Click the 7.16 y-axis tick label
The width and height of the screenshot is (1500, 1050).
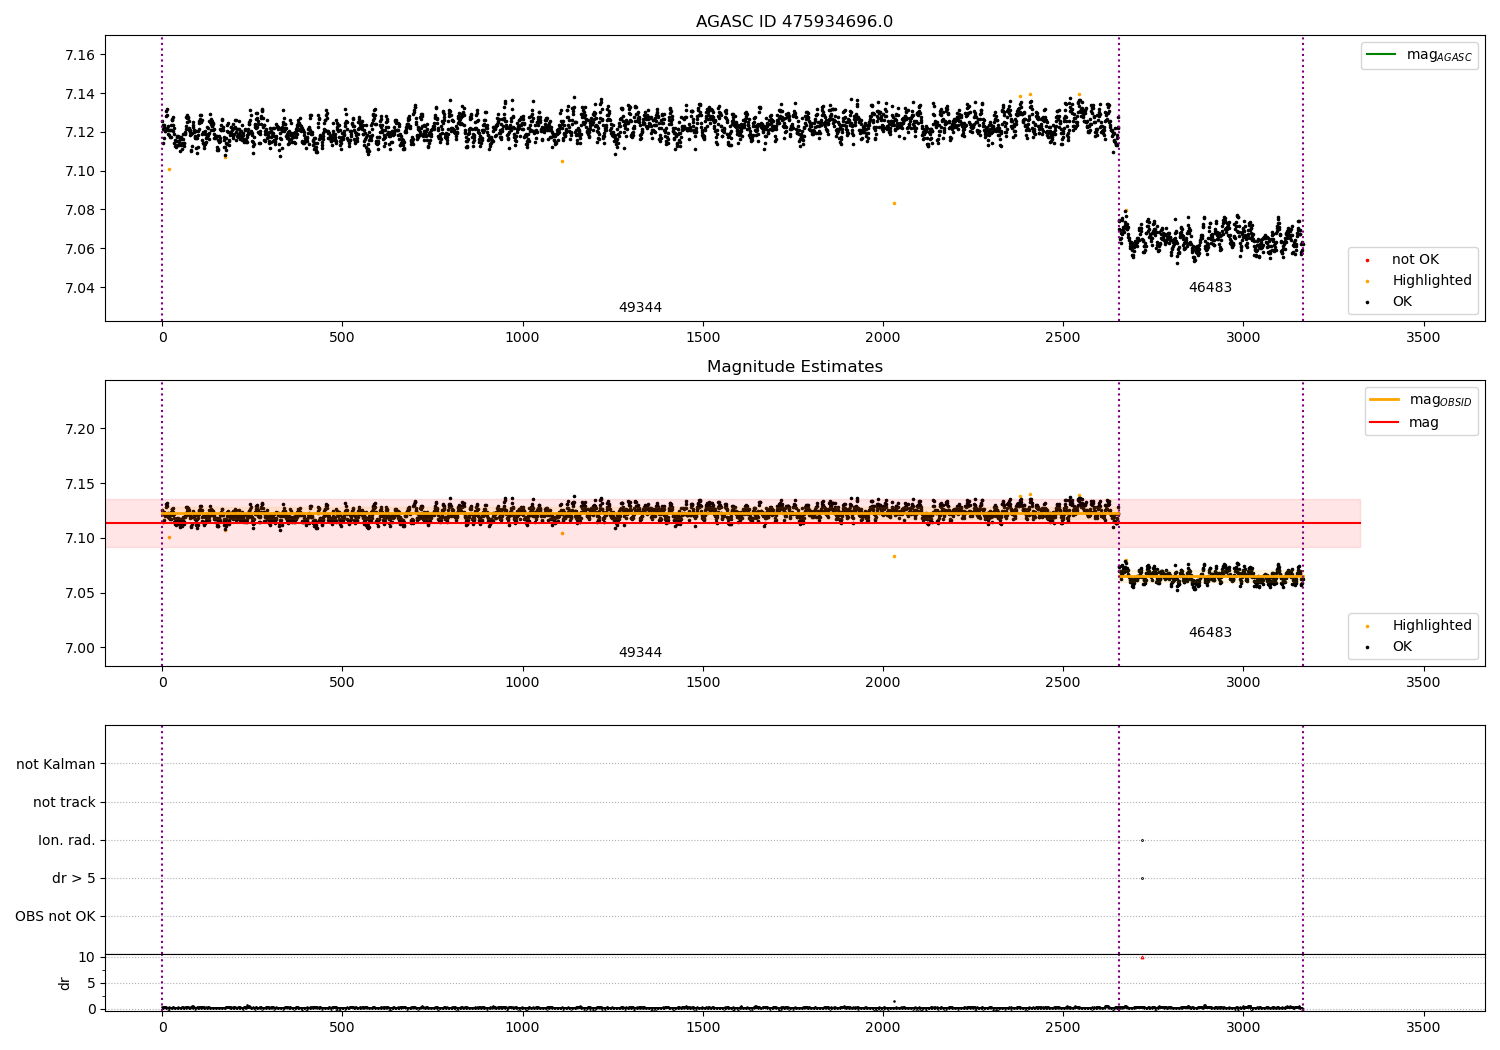click(x=80, y=55)
